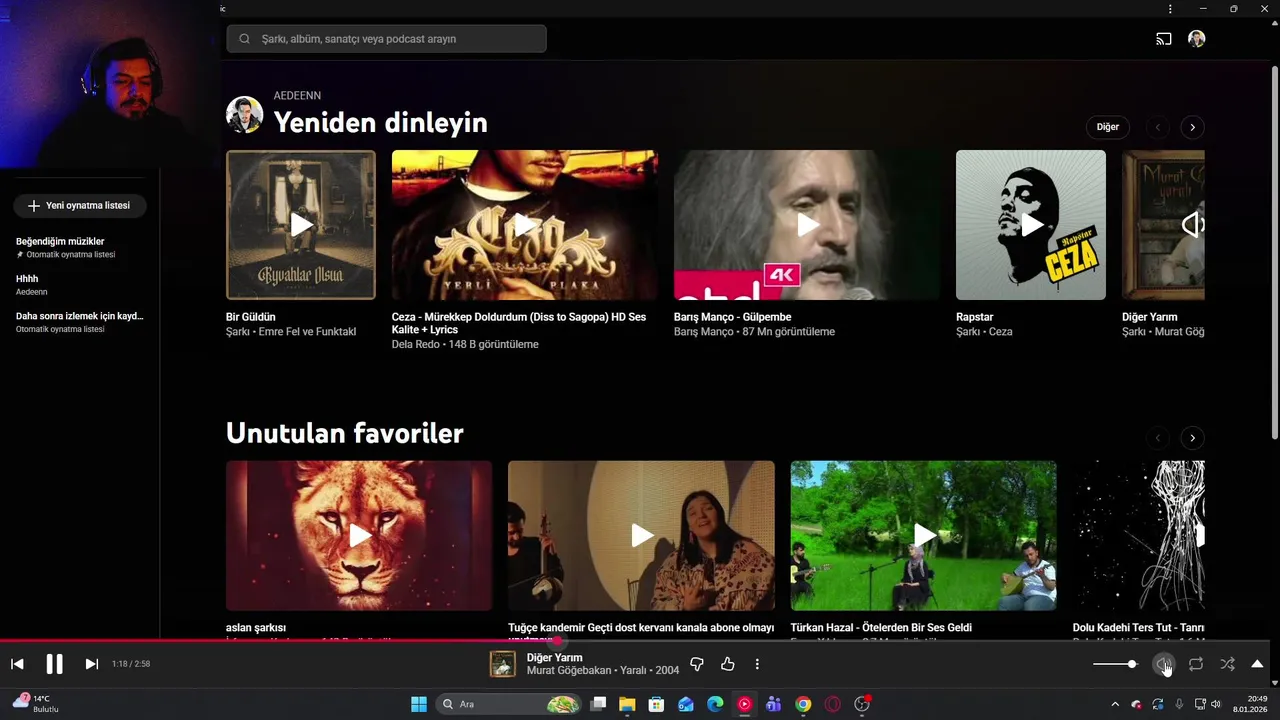Show hidden system tray icons
The height and width of the screenshot is (720, 1280).
(x=1116, y=704)
